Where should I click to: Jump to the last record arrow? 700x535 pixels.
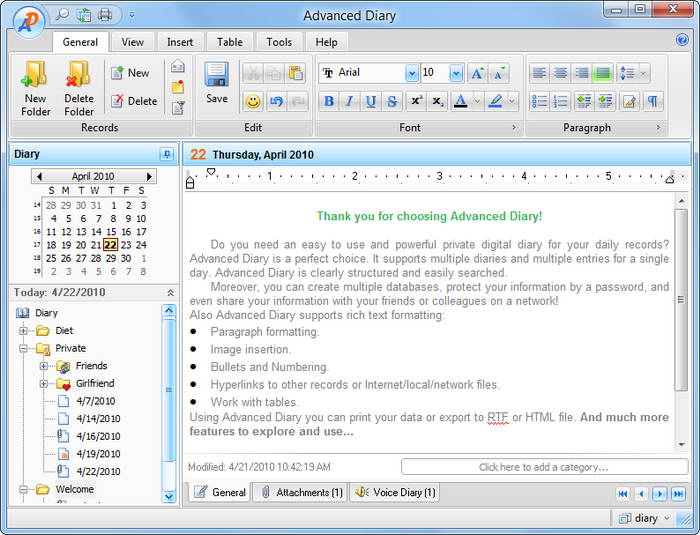coord(678,493)
